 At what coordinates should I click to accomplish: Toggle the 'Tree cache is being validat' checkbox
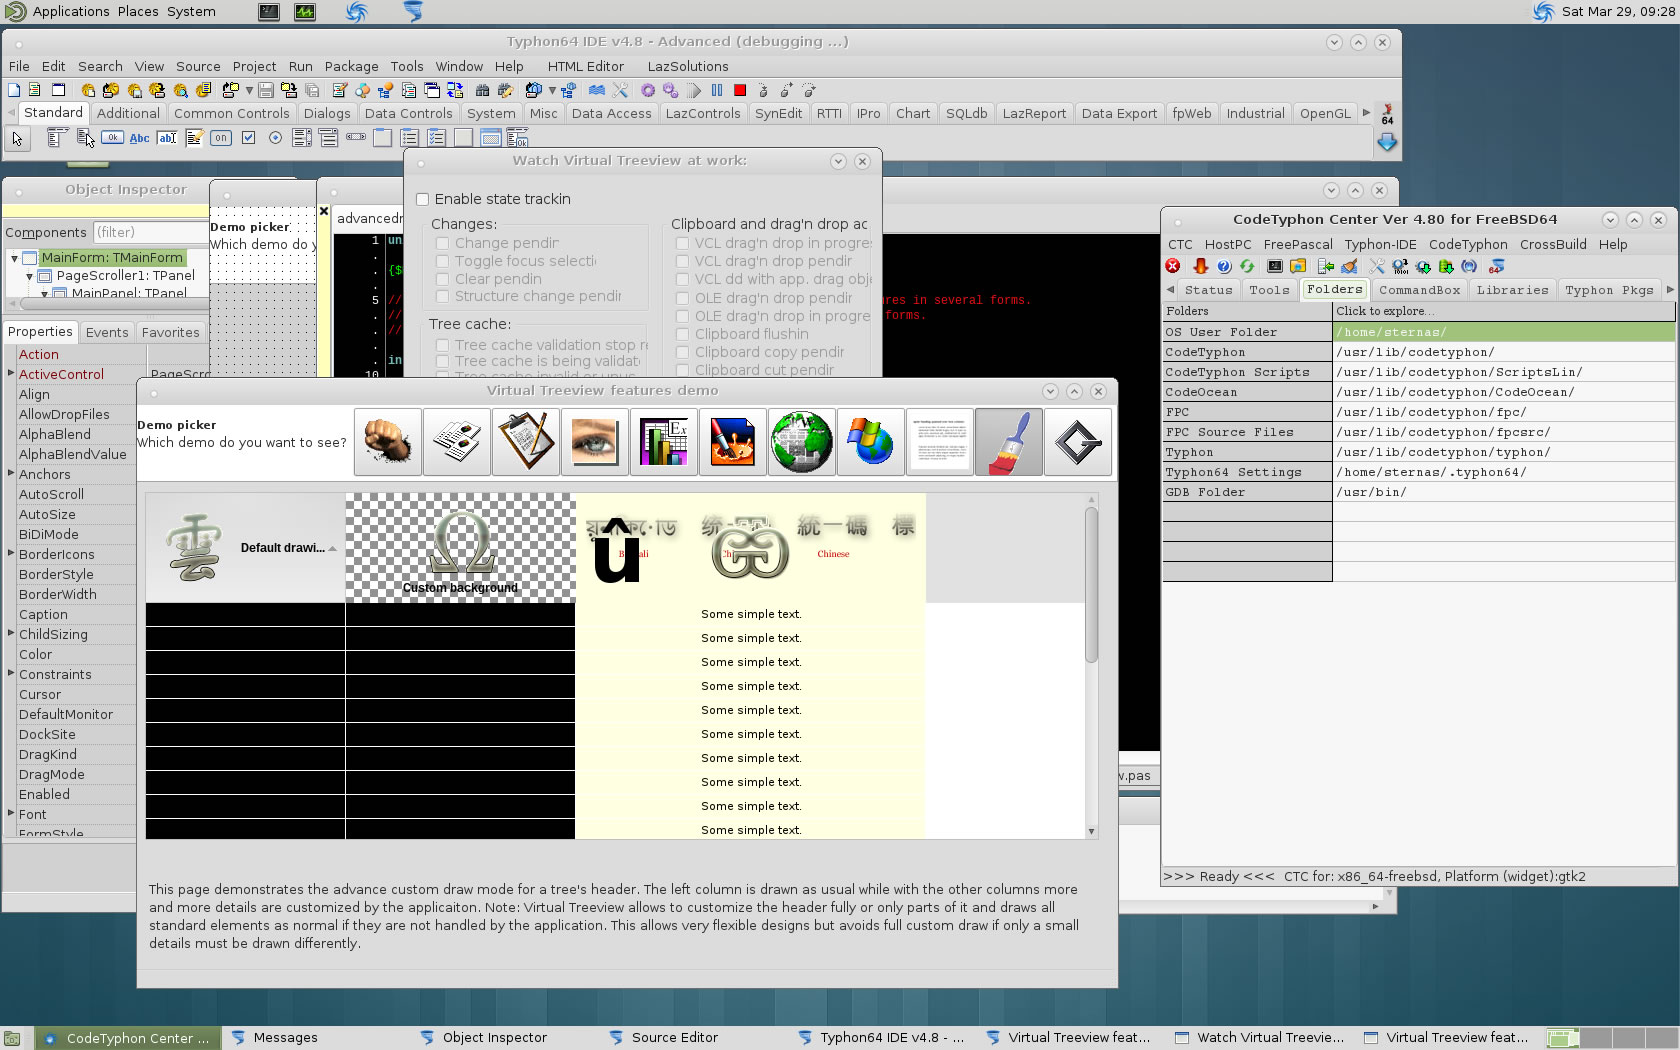pos(442,361)
